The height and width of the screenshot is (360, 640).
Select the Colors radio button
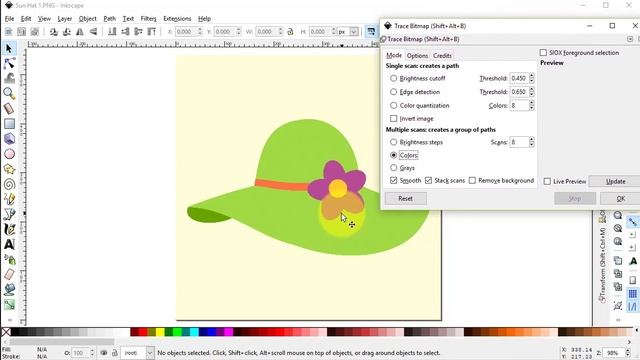[x=393, y=155]
